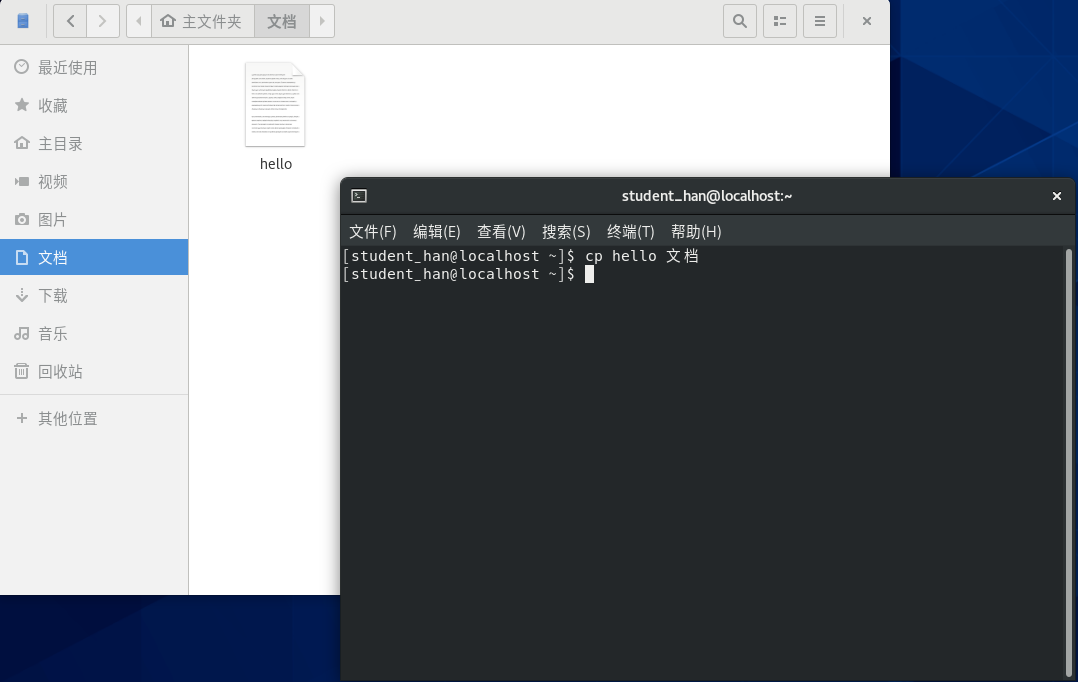Open the terminal 编辑(E) menu

click(x=437, y=232)
